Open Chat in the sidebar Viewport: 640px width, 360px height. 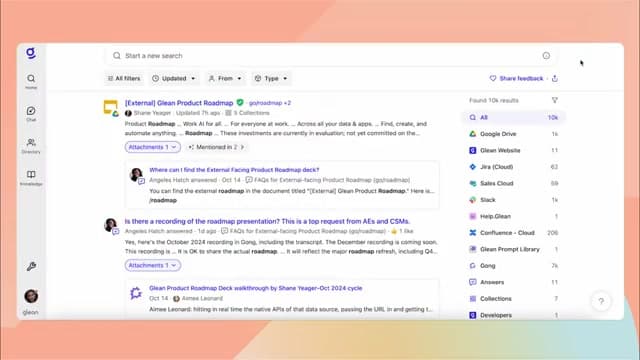pyautogui.click(x=31, y=113)
